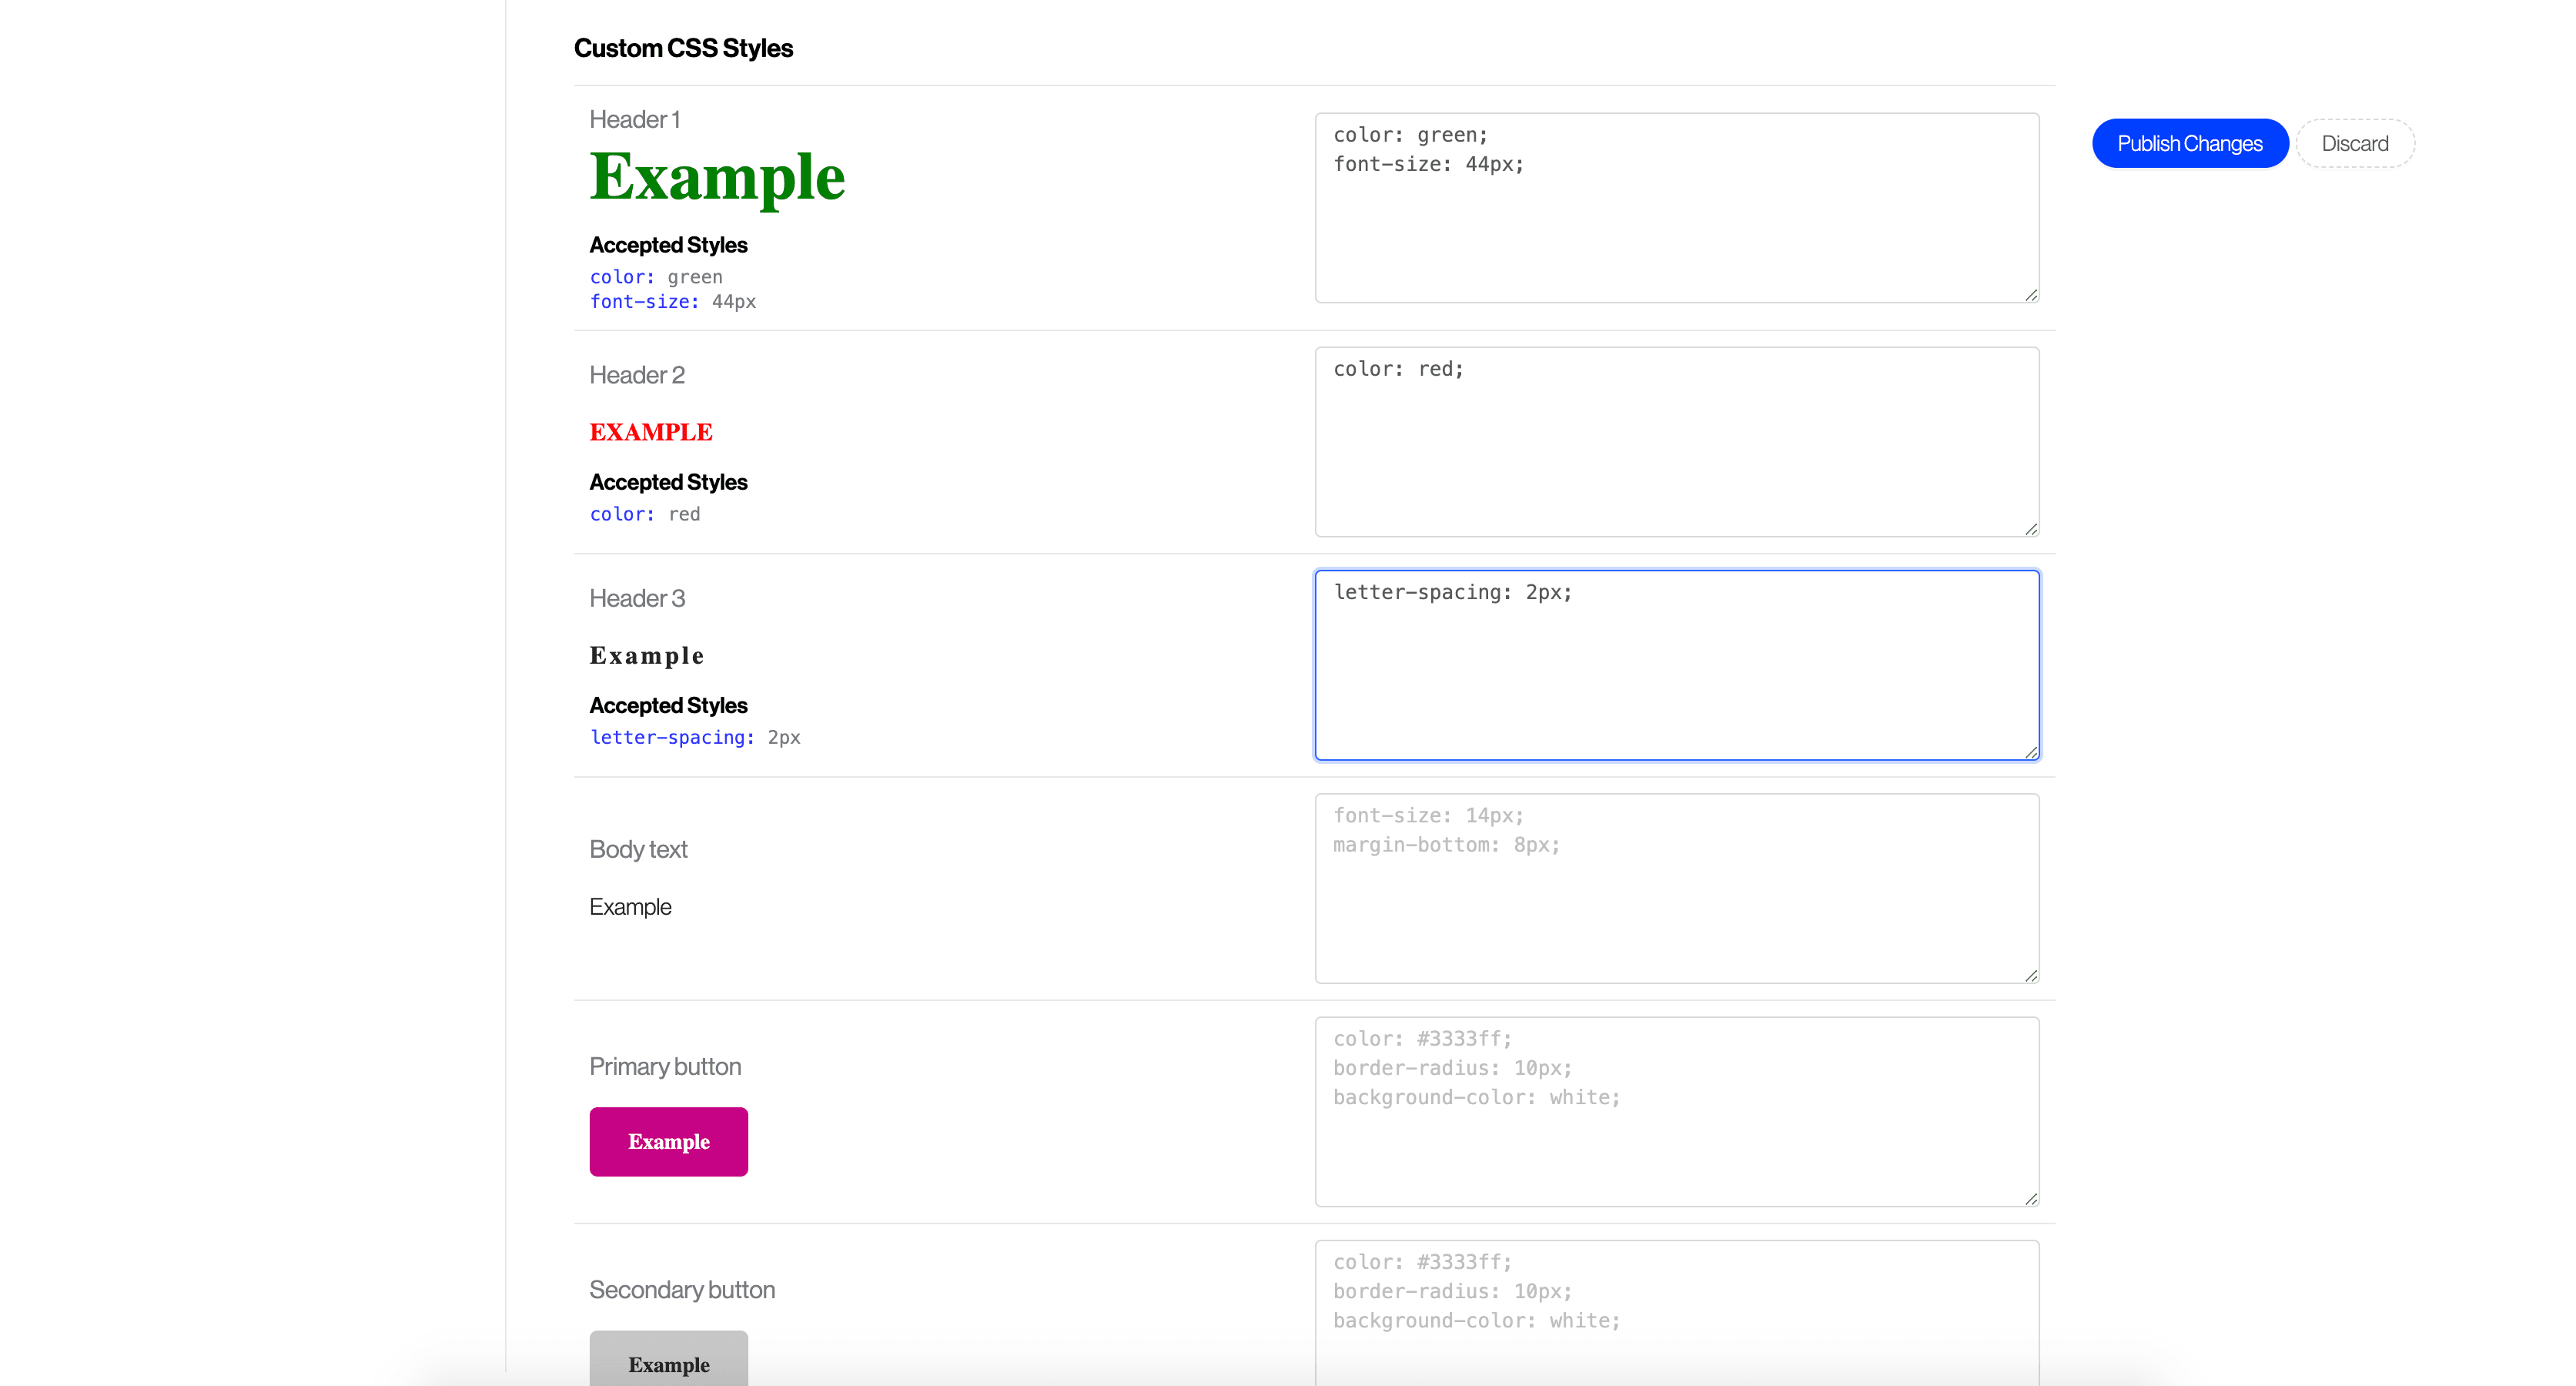Screen dimensions: 2576x1386
Task: Click the magenta Primary Example button
Action: (x=668, y=1141)
